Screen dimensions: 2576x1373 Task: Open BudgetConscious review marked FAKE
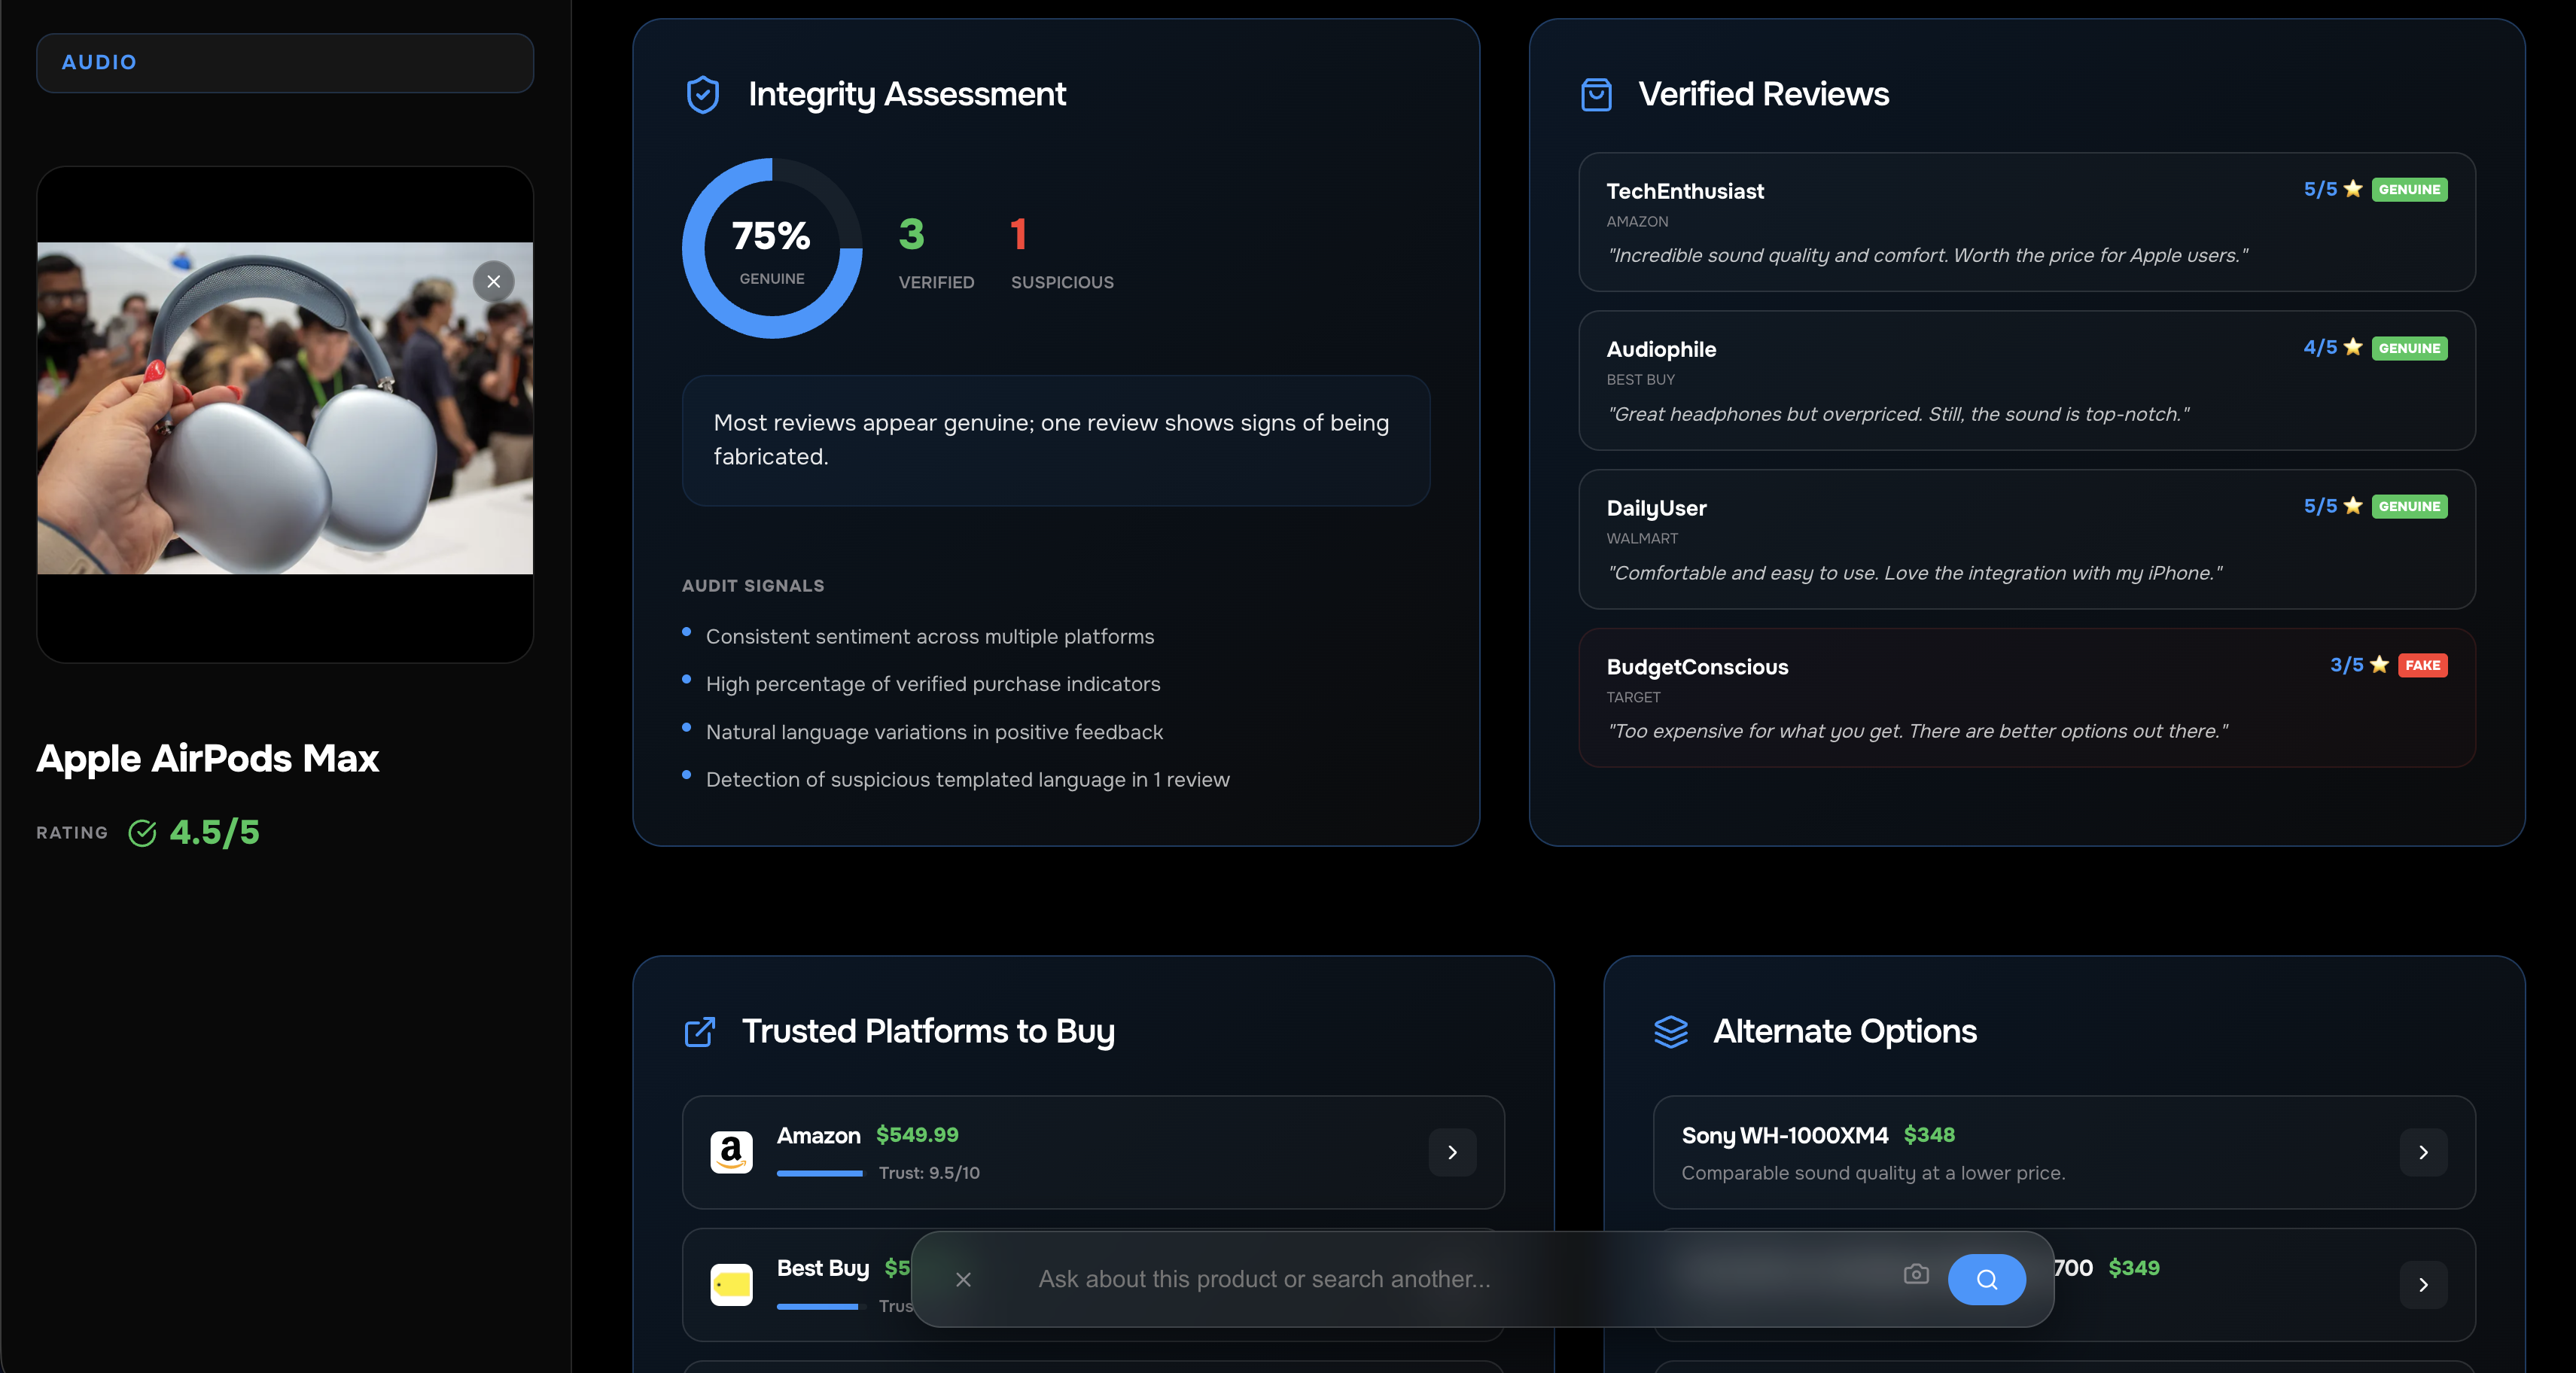[x=2026, y=698]
